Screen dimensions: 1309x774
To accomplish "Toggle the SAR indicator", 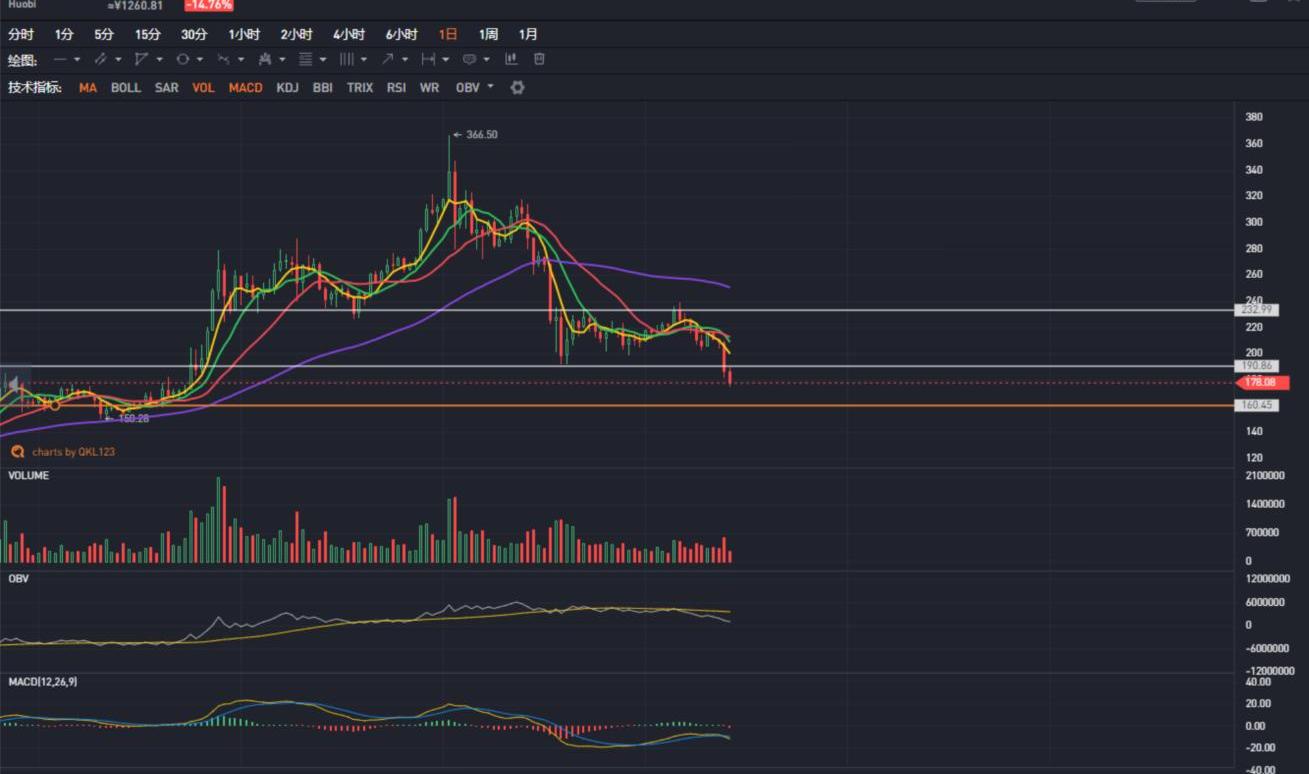I will 167,88.
